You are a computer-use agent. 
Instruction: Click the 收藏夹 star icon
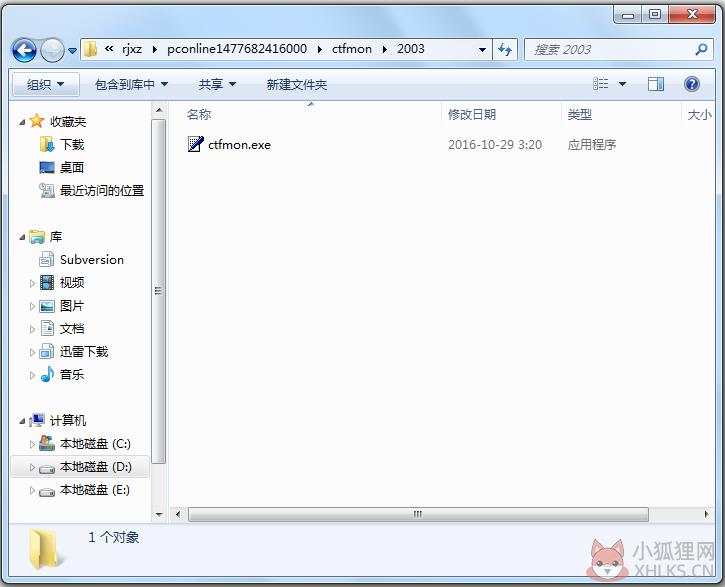[x=37, y=121]
